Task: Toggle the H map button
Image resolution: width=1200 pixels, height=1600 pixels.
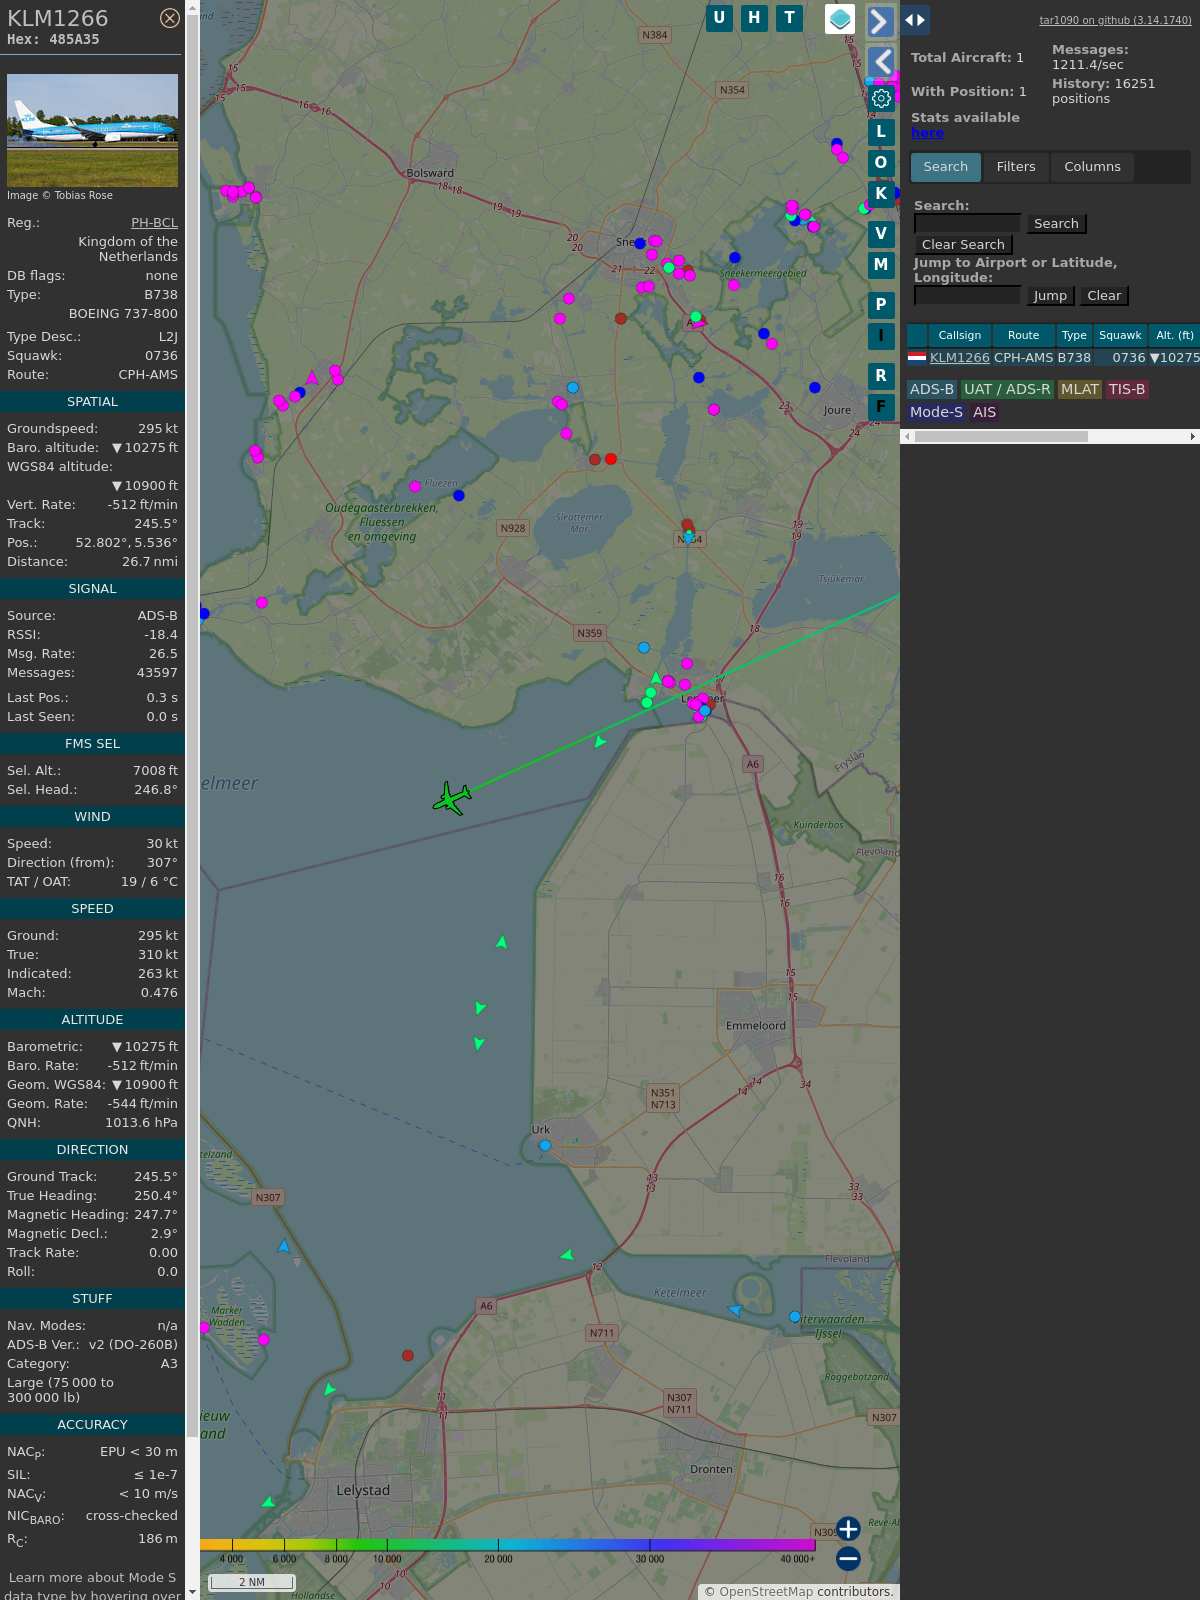Action: click(754, 18)
